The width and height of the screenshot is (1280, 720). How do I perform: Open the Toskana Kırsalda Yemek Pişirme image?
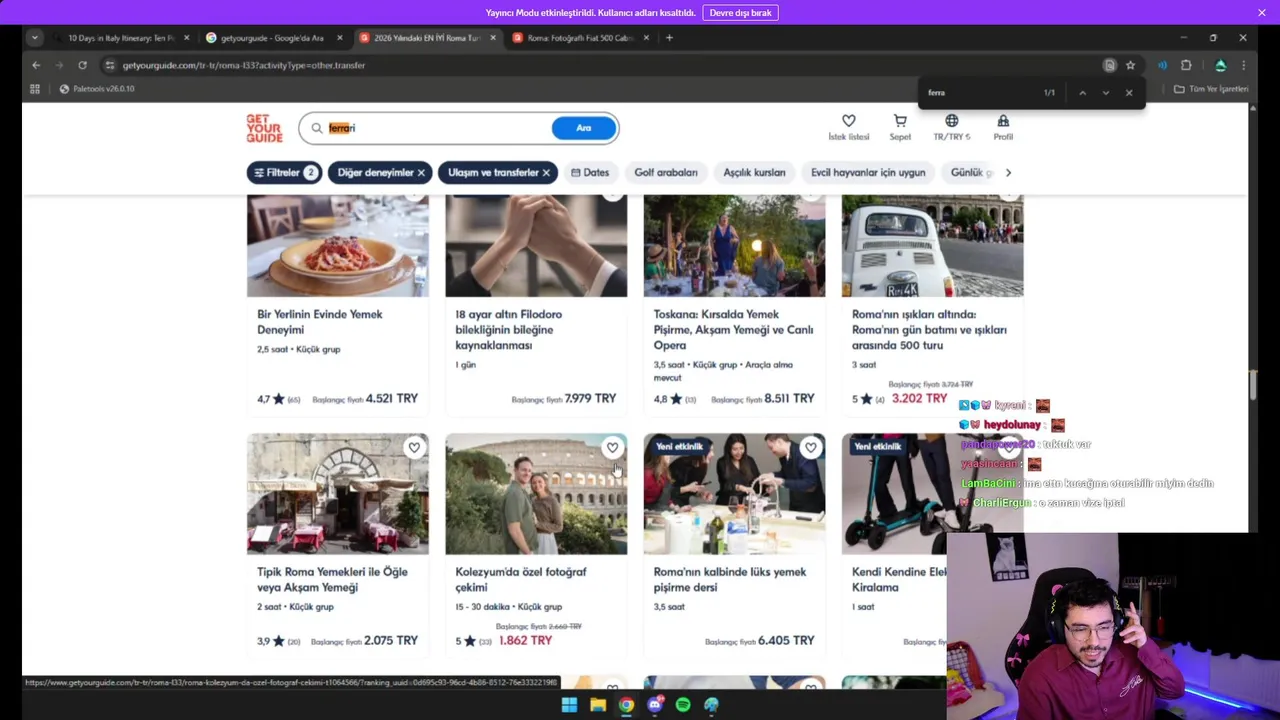coord(734,246)
